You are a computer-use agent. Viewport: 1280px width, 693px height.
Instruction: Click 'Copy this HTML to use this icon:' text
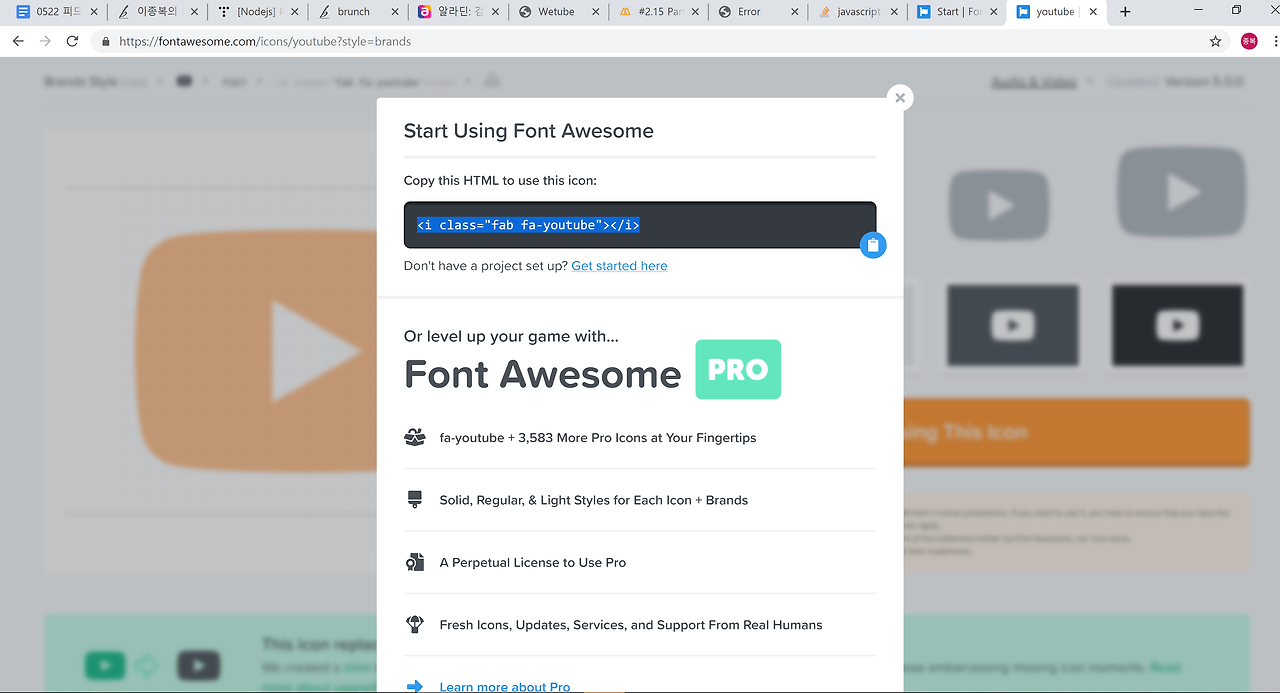coord(500,181)
